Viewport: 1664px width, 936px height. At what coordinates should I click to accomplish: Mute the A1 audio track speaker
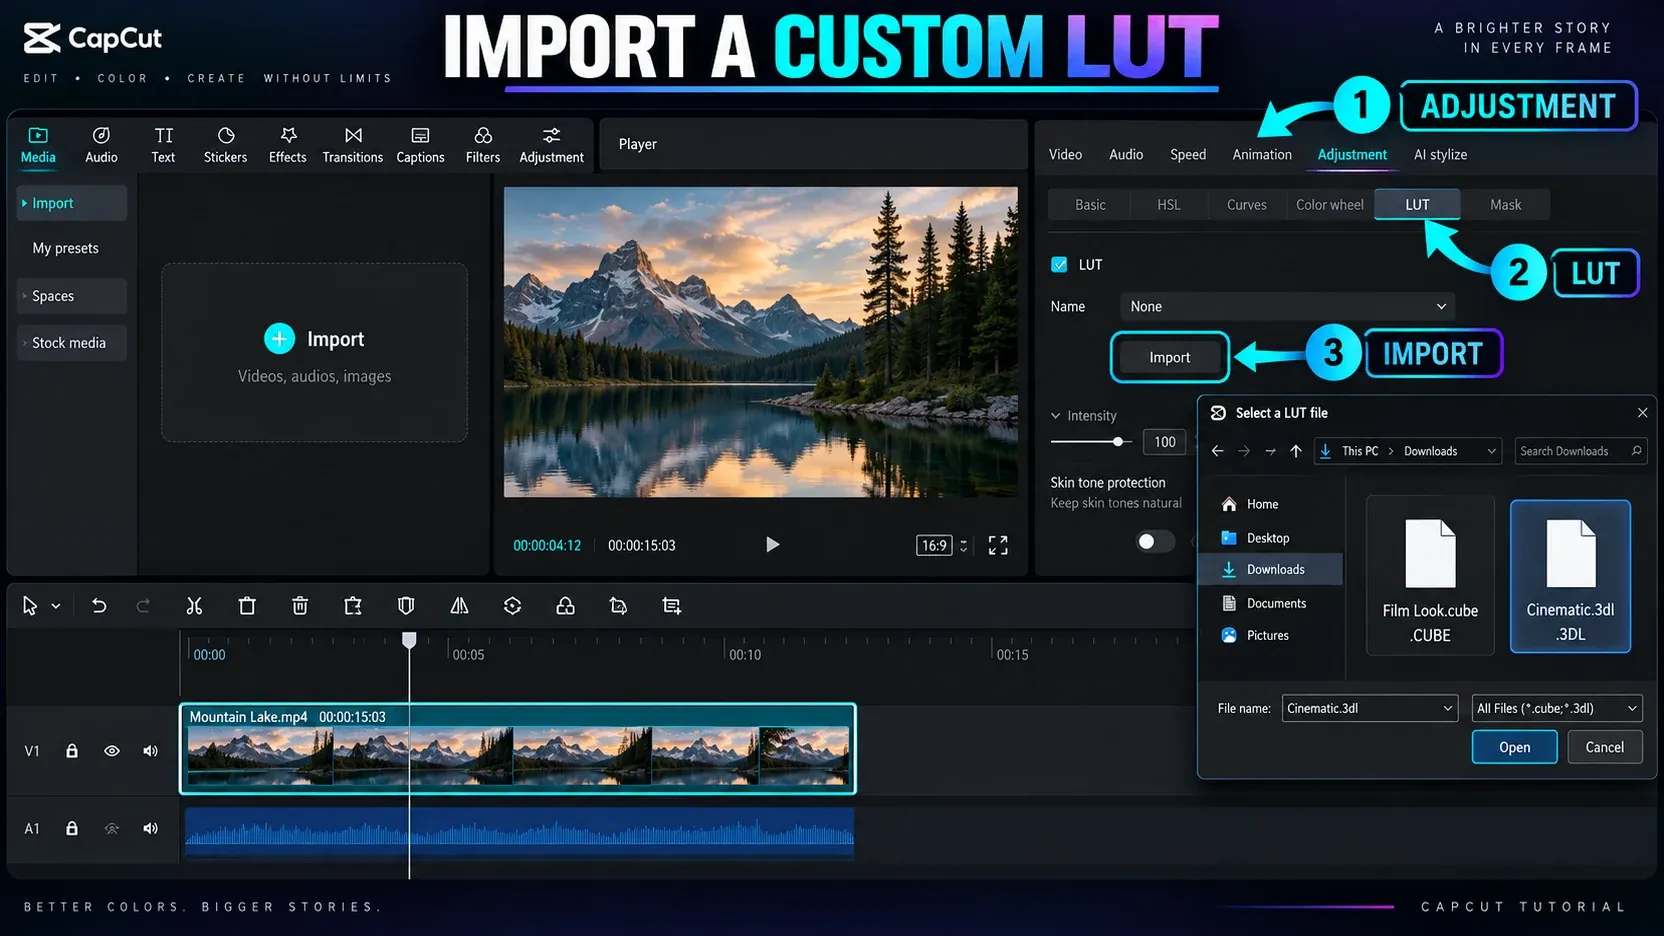150,828
